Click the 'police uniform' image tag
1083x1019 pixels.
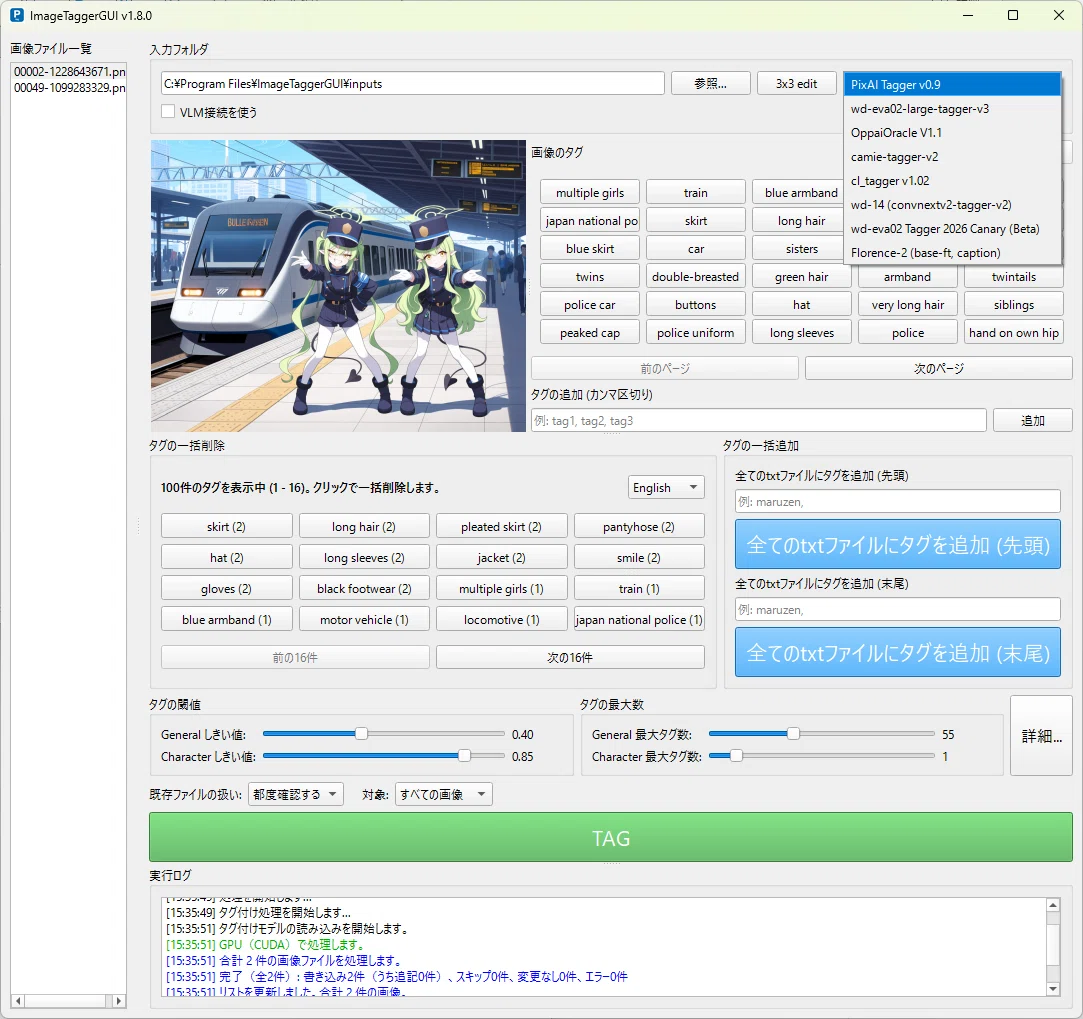click(696, 332)
